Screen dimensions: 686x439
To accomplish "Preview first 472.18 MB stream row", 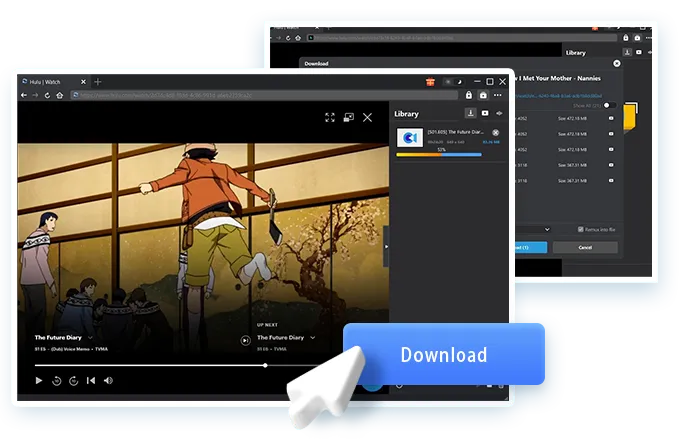I will [x=611, y=118].
